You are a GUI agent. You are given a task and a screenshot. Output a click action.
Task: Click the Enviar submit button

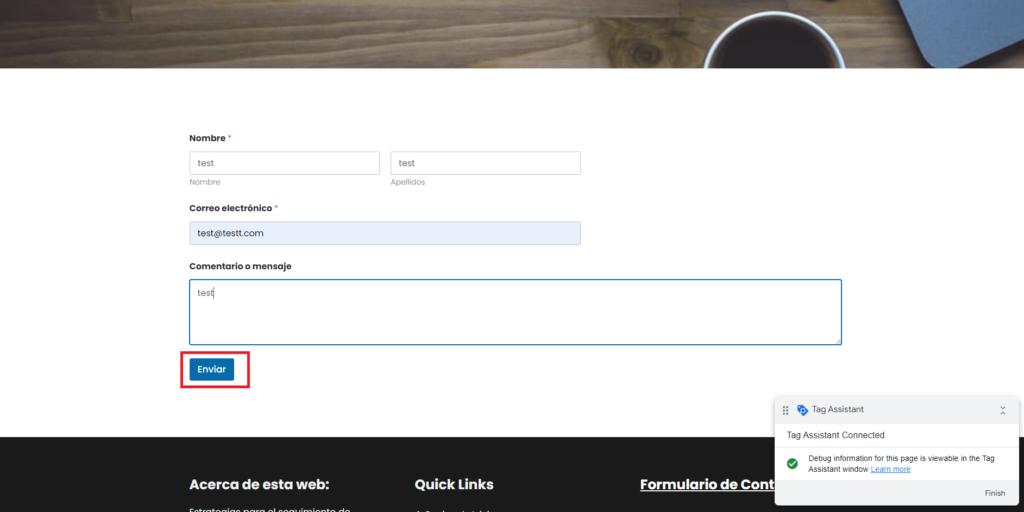pos(212,369)
